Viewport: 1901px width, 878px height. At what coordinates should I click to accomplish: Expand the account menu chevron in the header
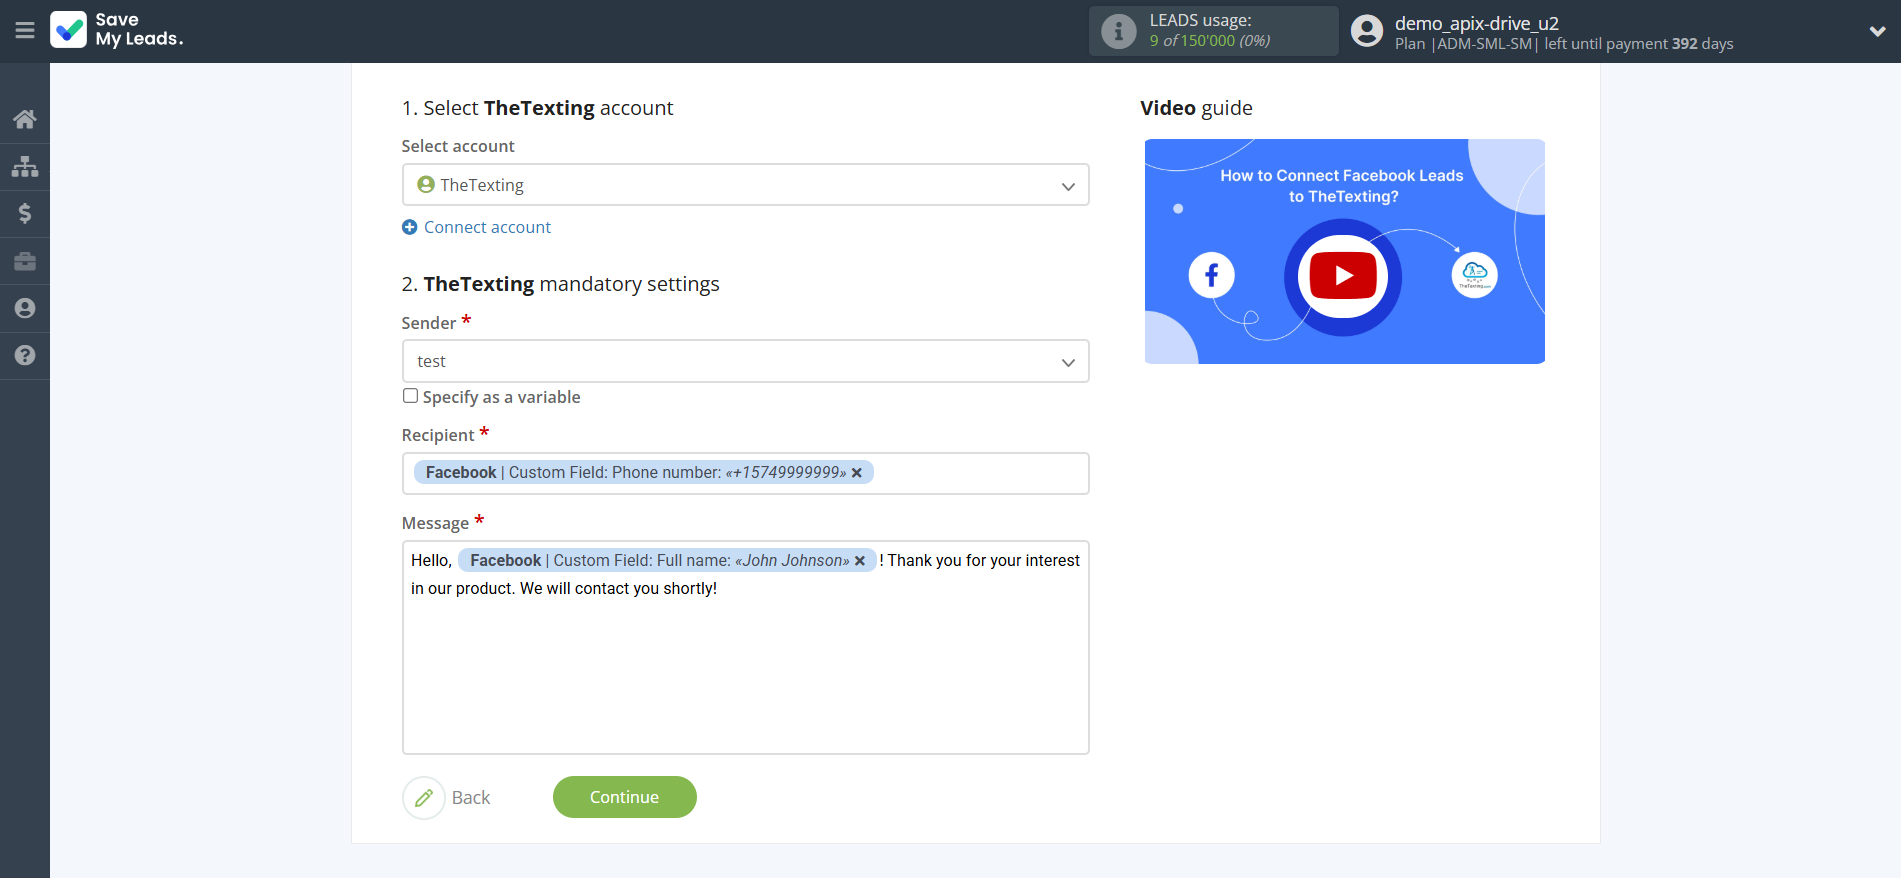[1877, 31]
